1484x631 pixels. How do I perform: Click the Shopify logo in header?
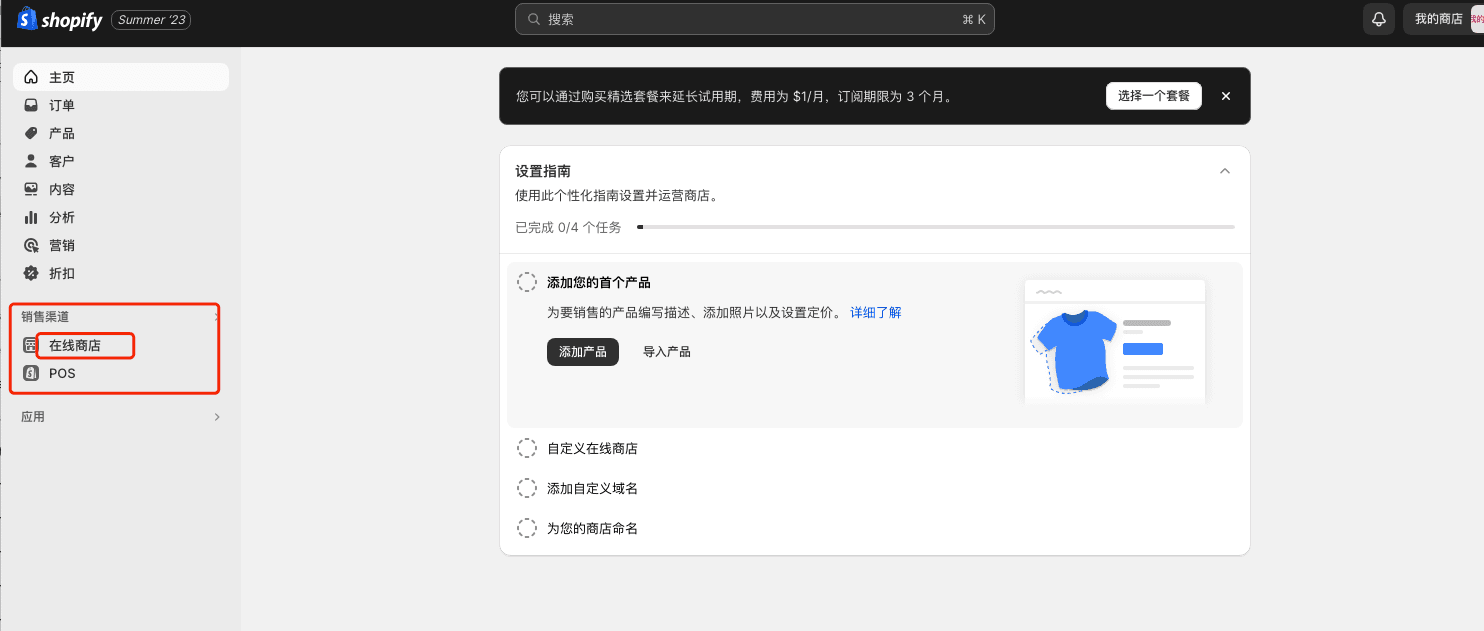(x=60, y=19)
